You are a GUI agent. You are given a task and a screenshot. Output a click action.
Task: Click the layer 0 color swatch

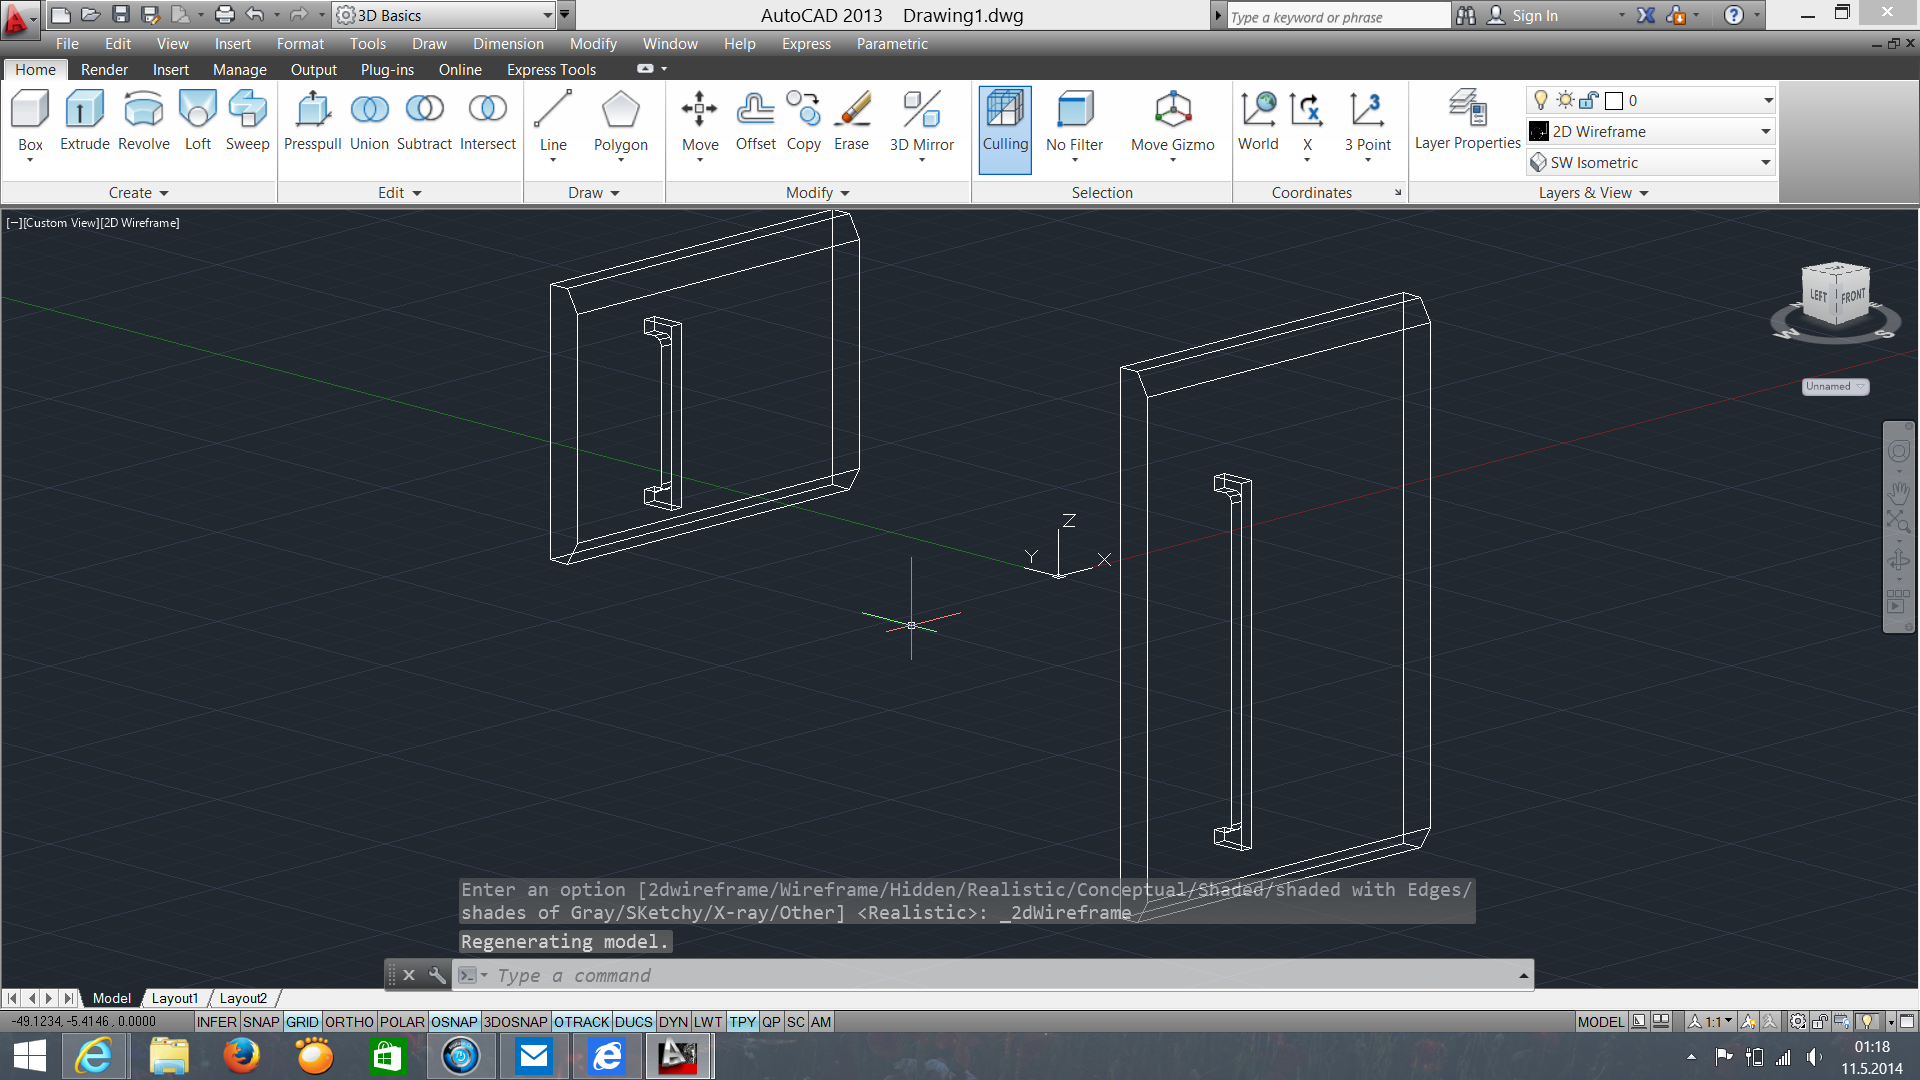point(1613,101)
